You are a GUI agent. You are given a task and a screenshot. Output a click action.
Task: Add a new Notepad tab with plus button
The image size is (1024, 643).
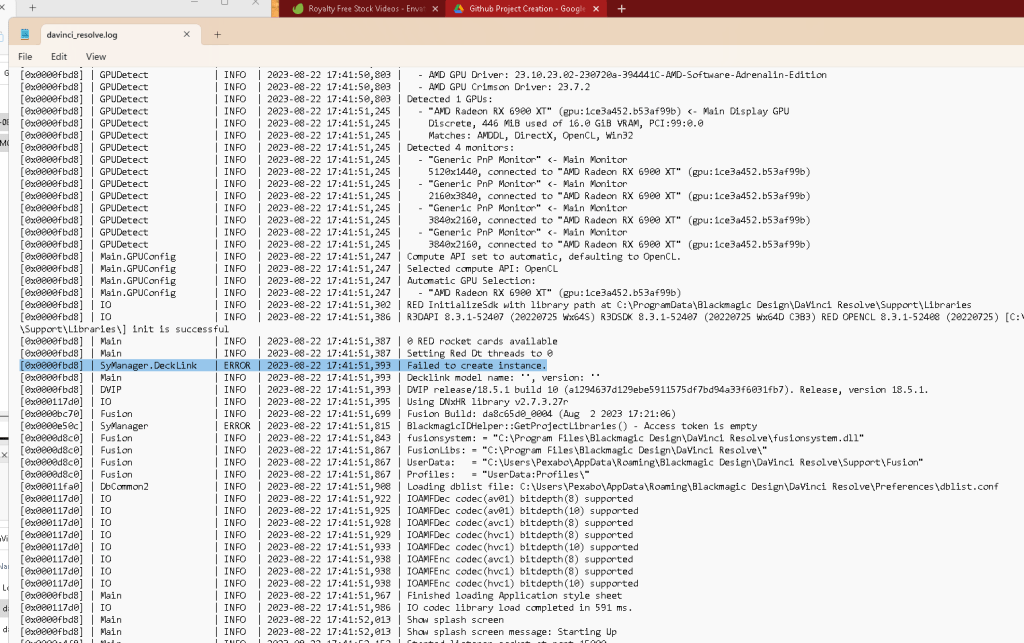pyautogui.click(x=217, y=35)
